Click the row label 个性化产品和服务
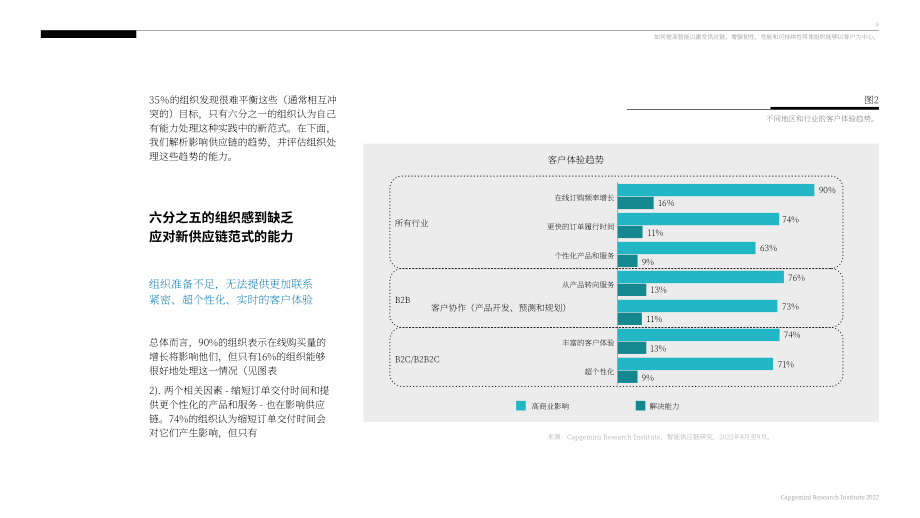The image size is (920, 518). (584, 256)
